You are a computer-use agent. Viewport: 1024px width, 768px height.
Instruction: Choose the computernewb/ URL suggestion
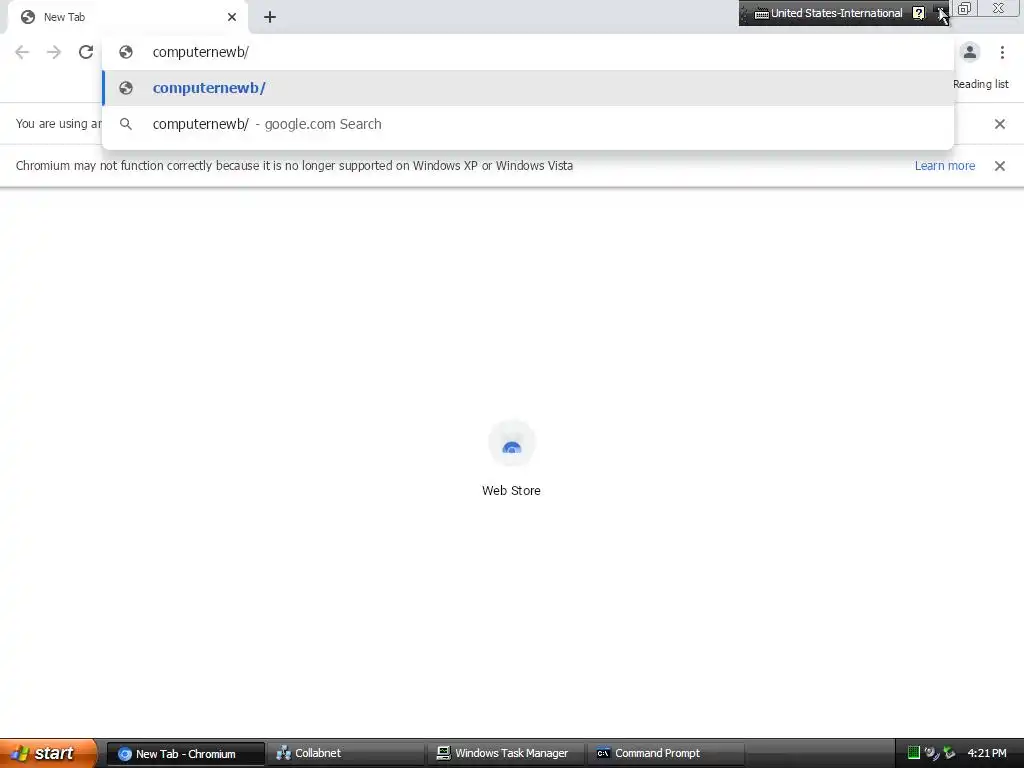click(528, 88)
